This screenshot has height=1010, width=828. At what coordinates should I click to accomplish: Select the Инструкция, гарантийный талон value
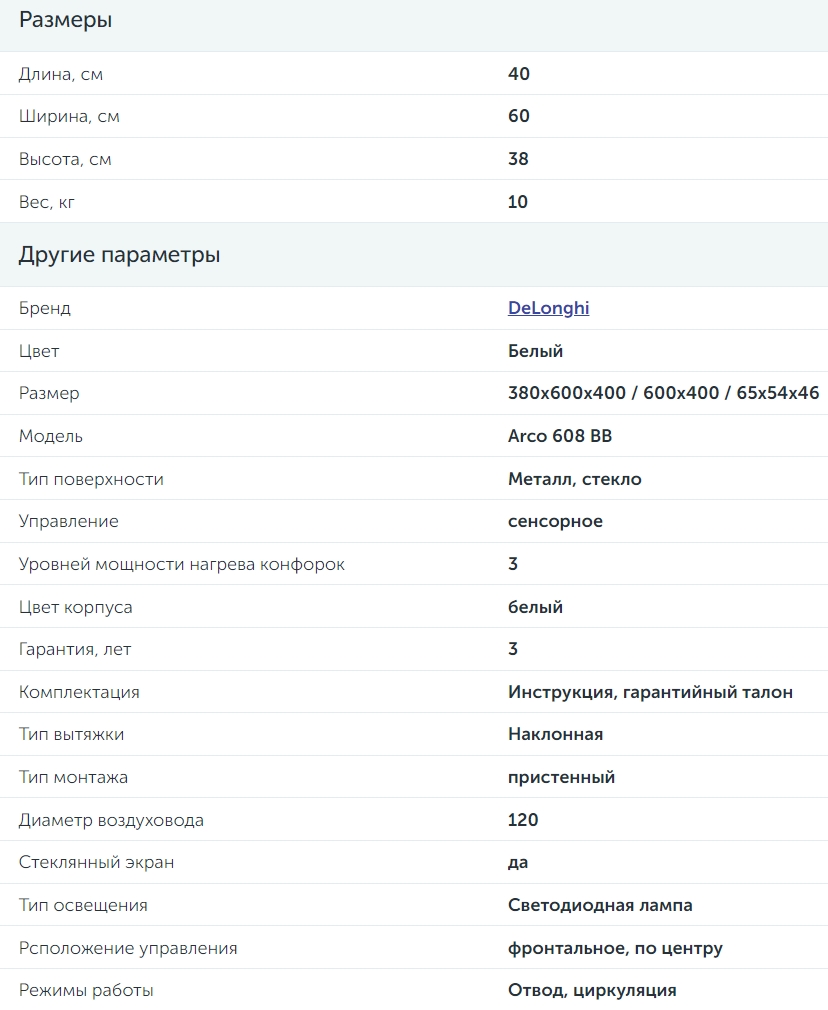(x=650, y=692)
